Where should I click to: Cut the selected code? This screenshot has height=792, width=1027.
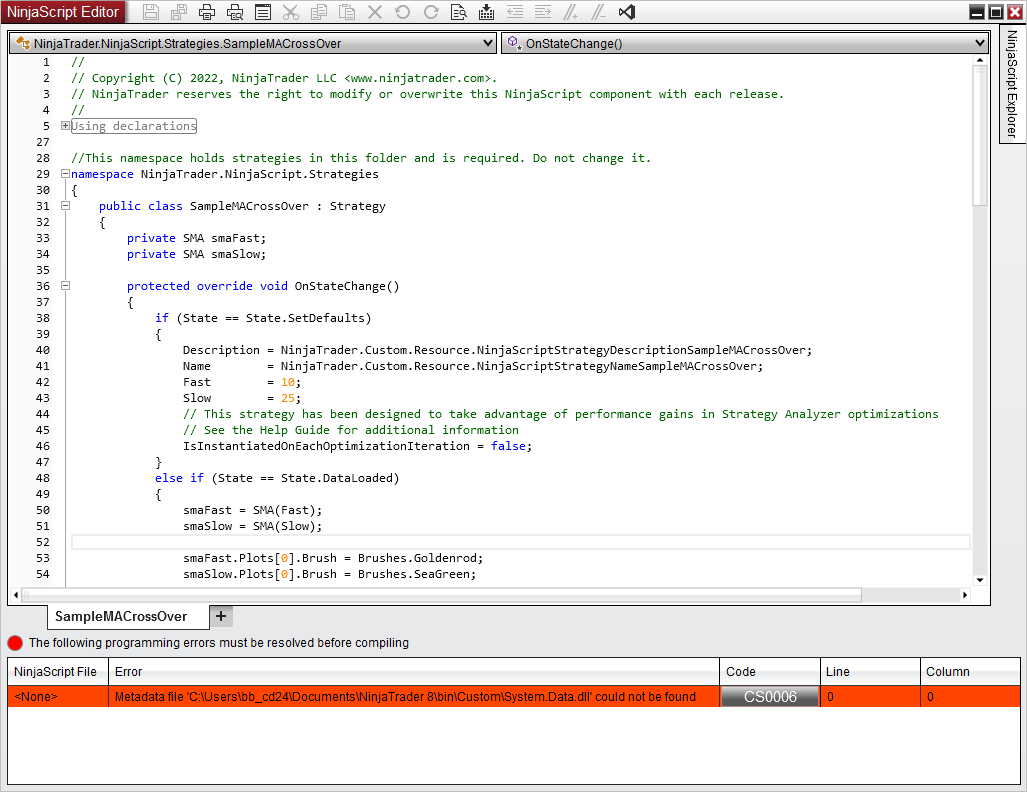pyautogui.click(x=291, y=12)
